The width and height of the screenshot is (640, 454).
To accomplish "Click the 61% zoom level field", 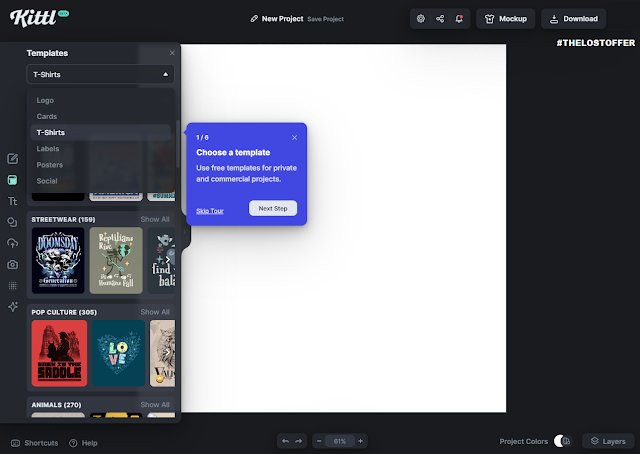I will tap(340, 441).
